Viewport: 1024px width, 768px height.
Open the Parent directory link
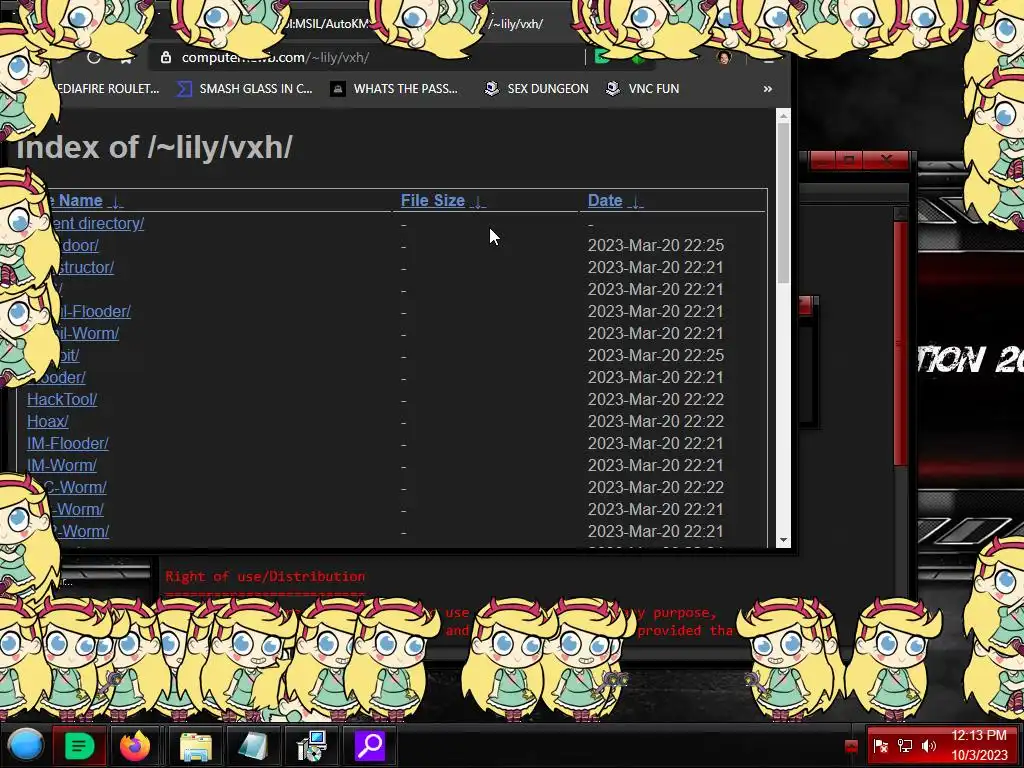pos(97,223)
